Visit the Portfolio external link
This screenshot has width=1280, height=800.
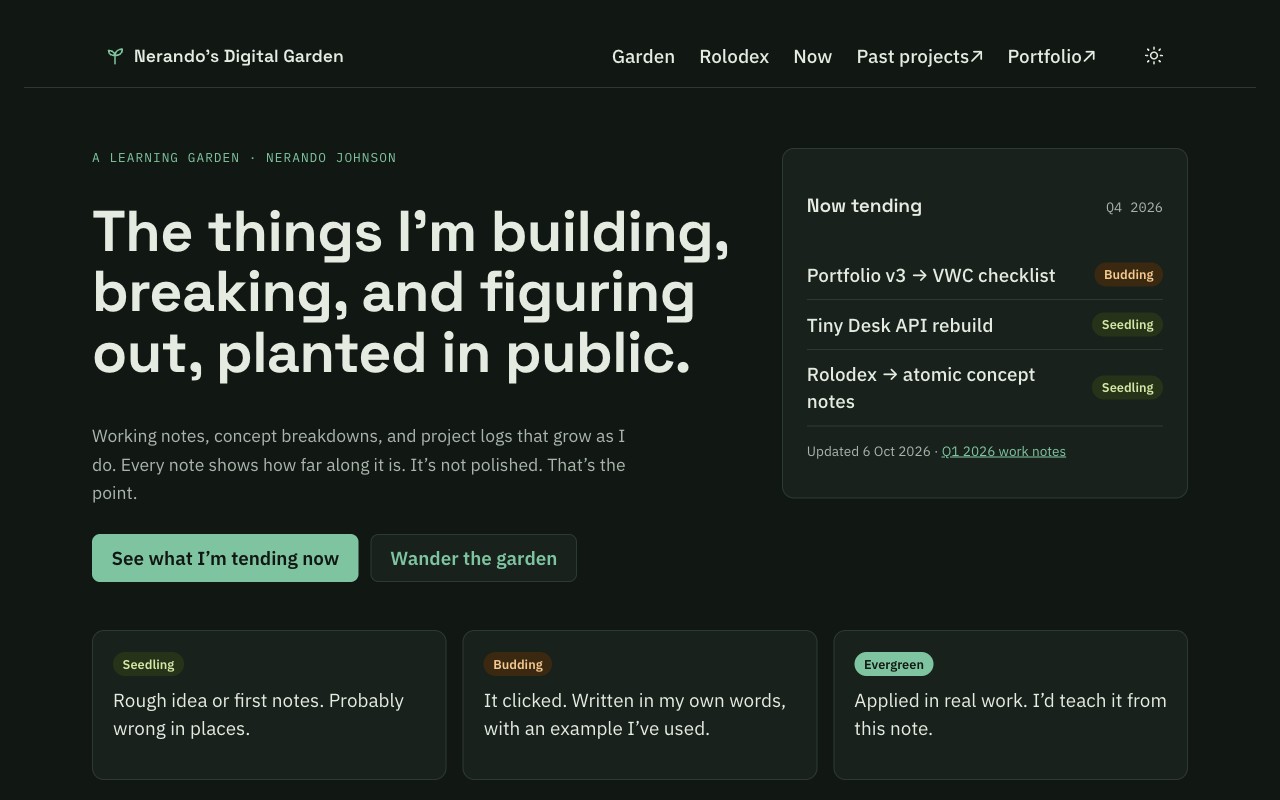1052,57
